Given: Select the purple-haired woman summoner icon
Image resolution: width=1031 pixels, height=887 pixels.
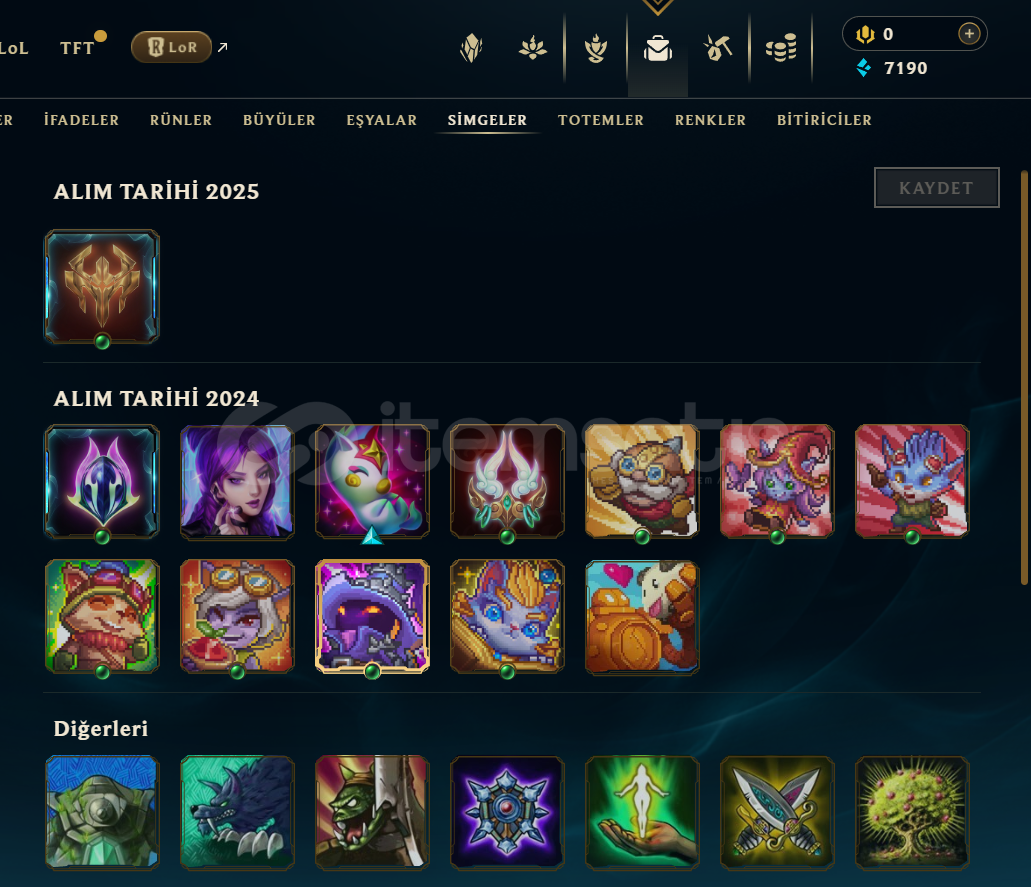Looking at the screenshot, I should click(237, 482).
